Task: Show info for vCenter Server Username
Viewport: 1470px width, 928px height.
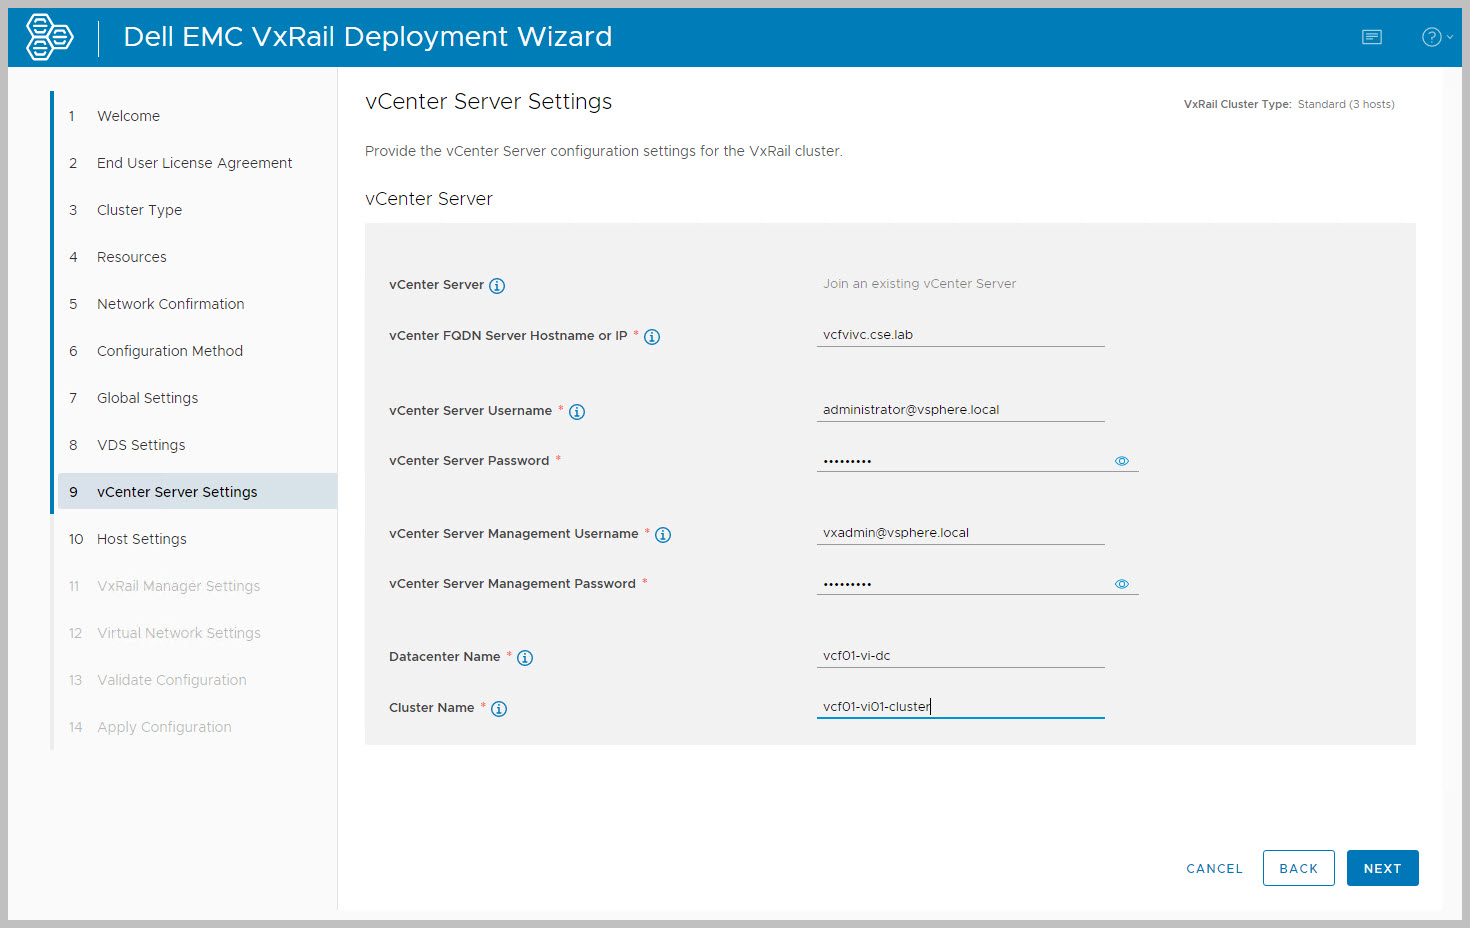Action: [x=577, y=412]
